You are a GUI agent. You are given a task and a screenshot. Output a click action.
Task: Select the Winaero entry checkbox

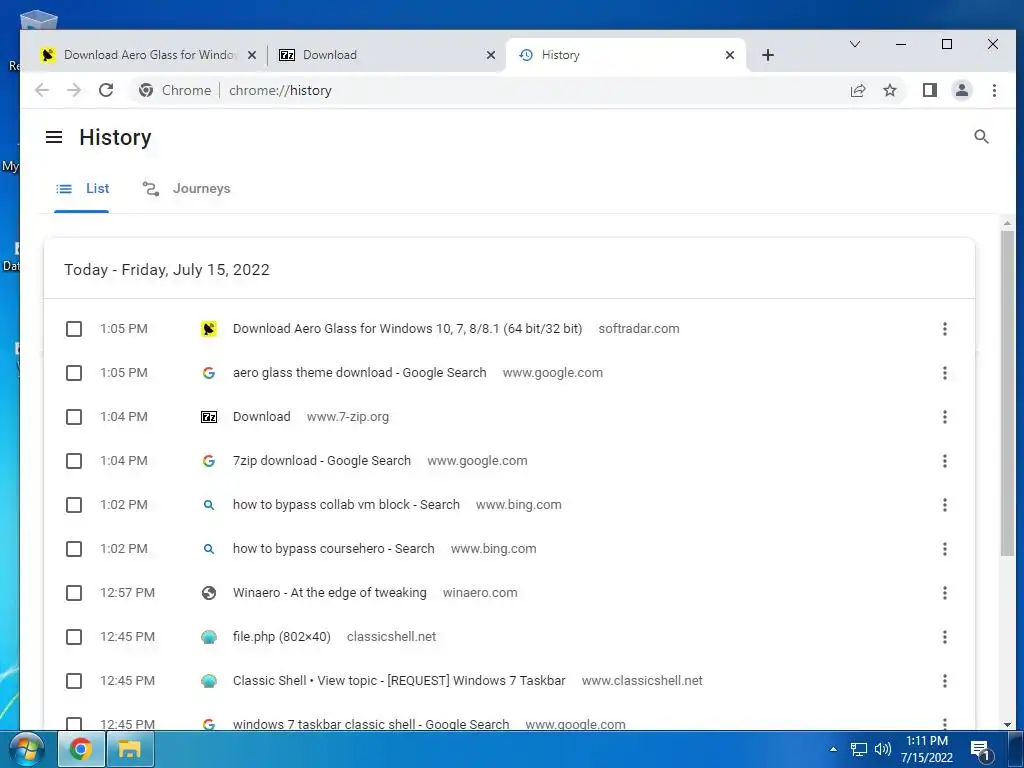(x=74, y=593)
